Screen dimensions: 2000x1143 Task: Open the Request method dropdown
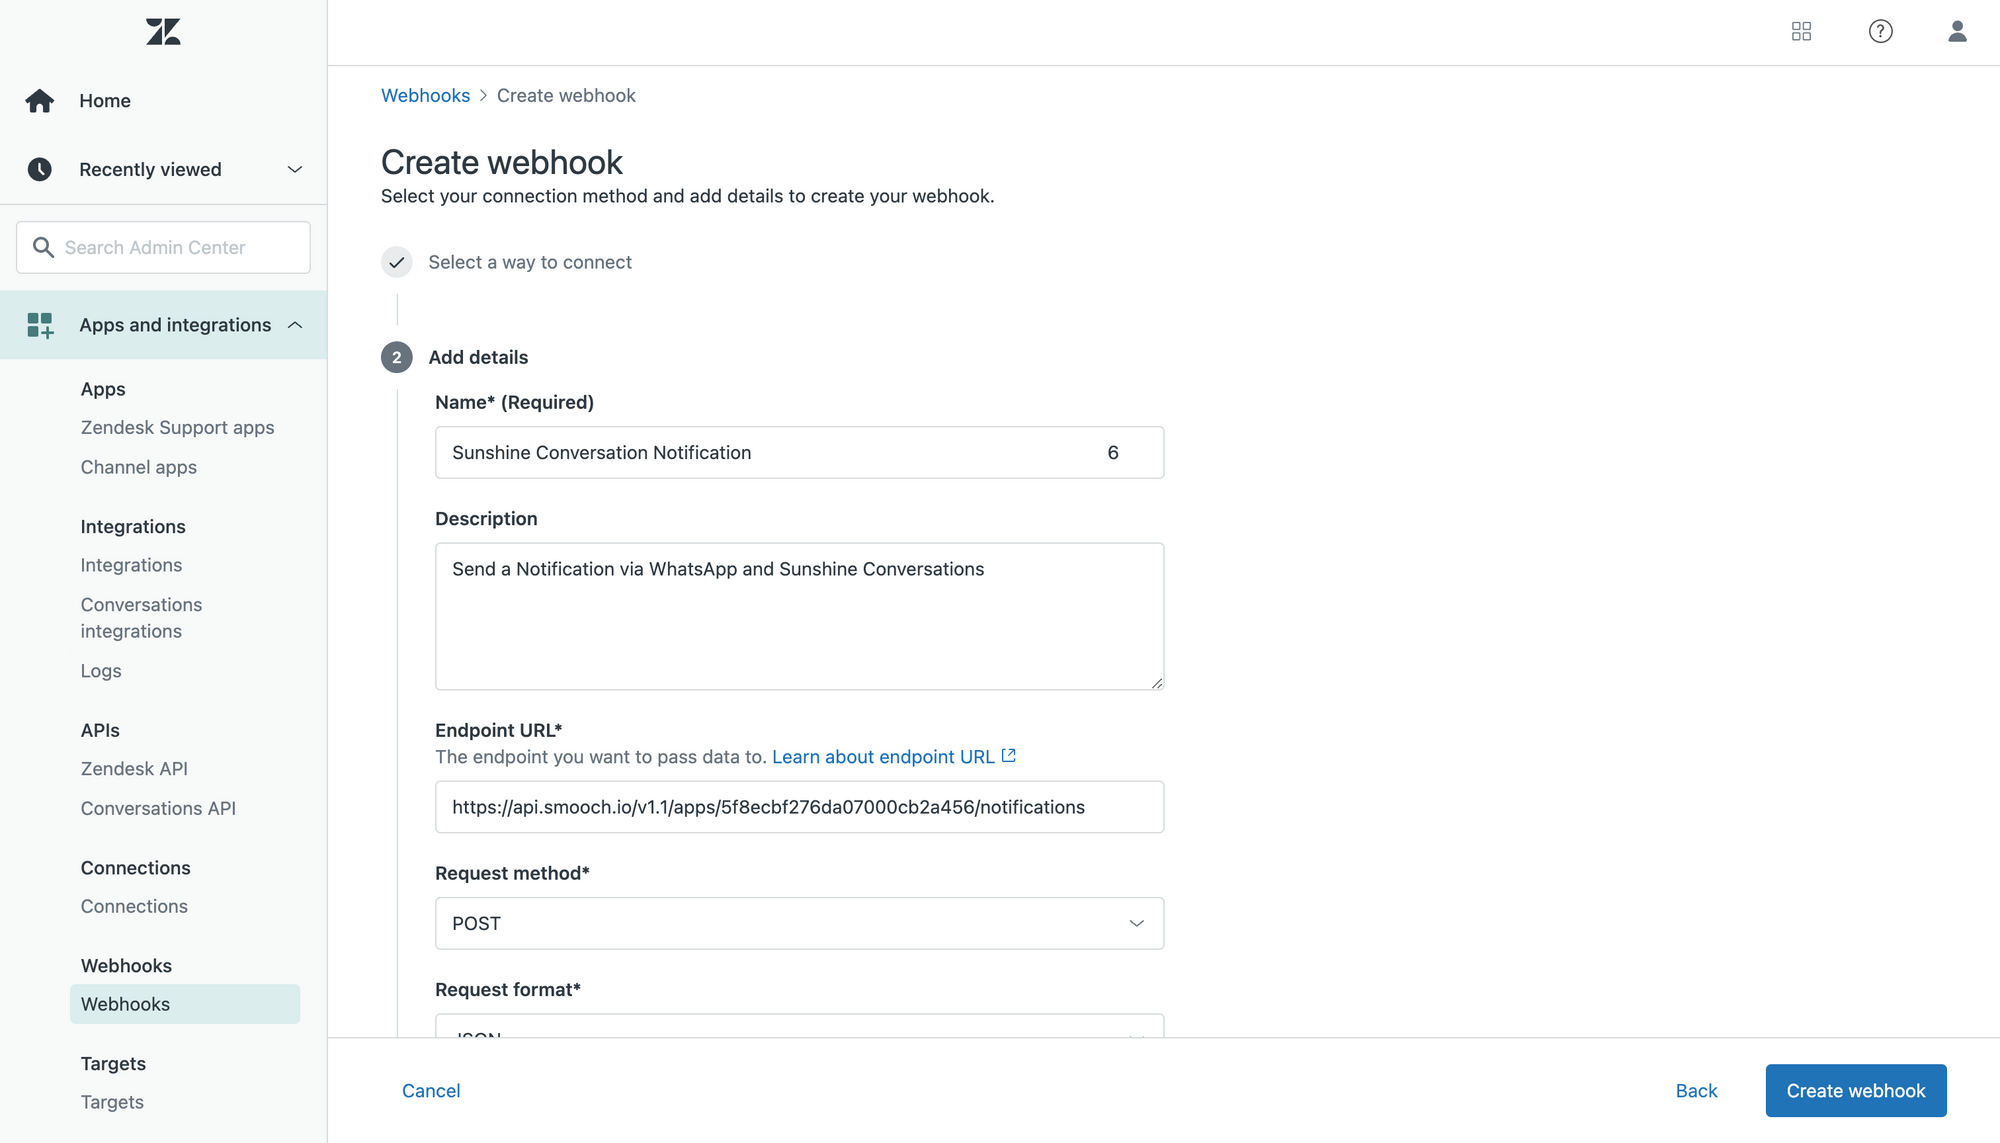799,923
